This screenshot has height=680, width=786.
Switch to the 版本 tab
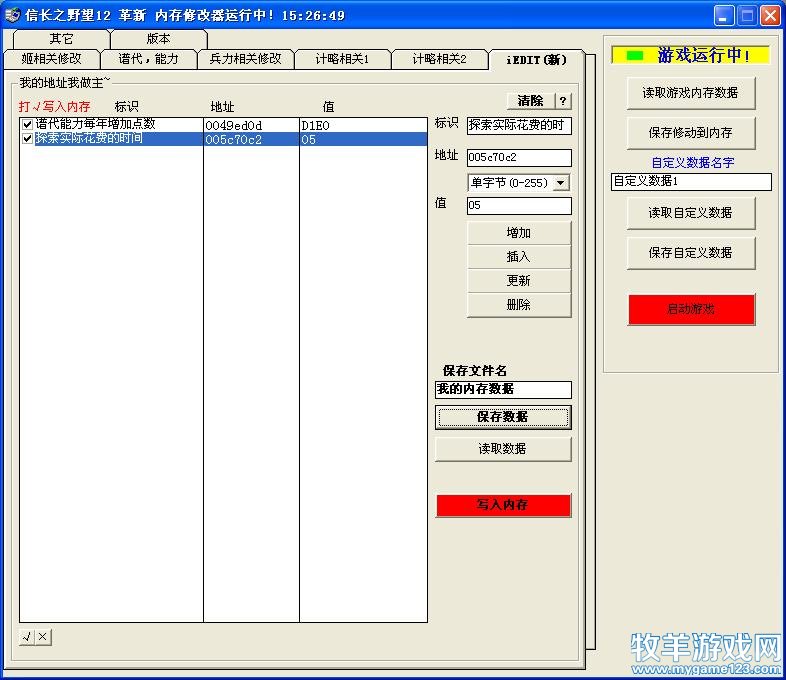click(x=158, y=39)
